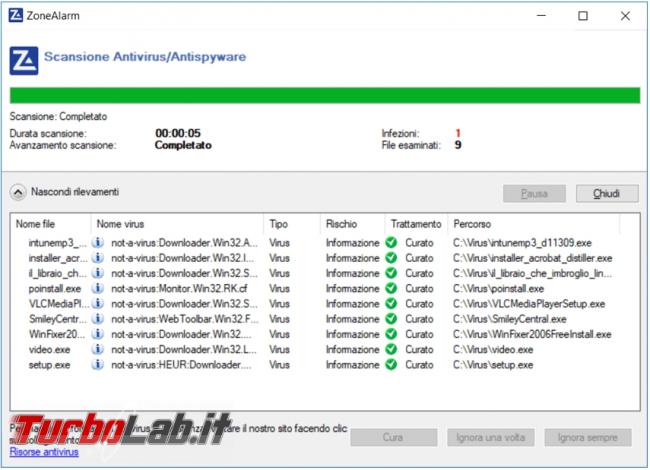Image resolution: width=650 pixels, height=470 pixels.
Task: Click the Scansione: Completato status text
Action: 58,116
